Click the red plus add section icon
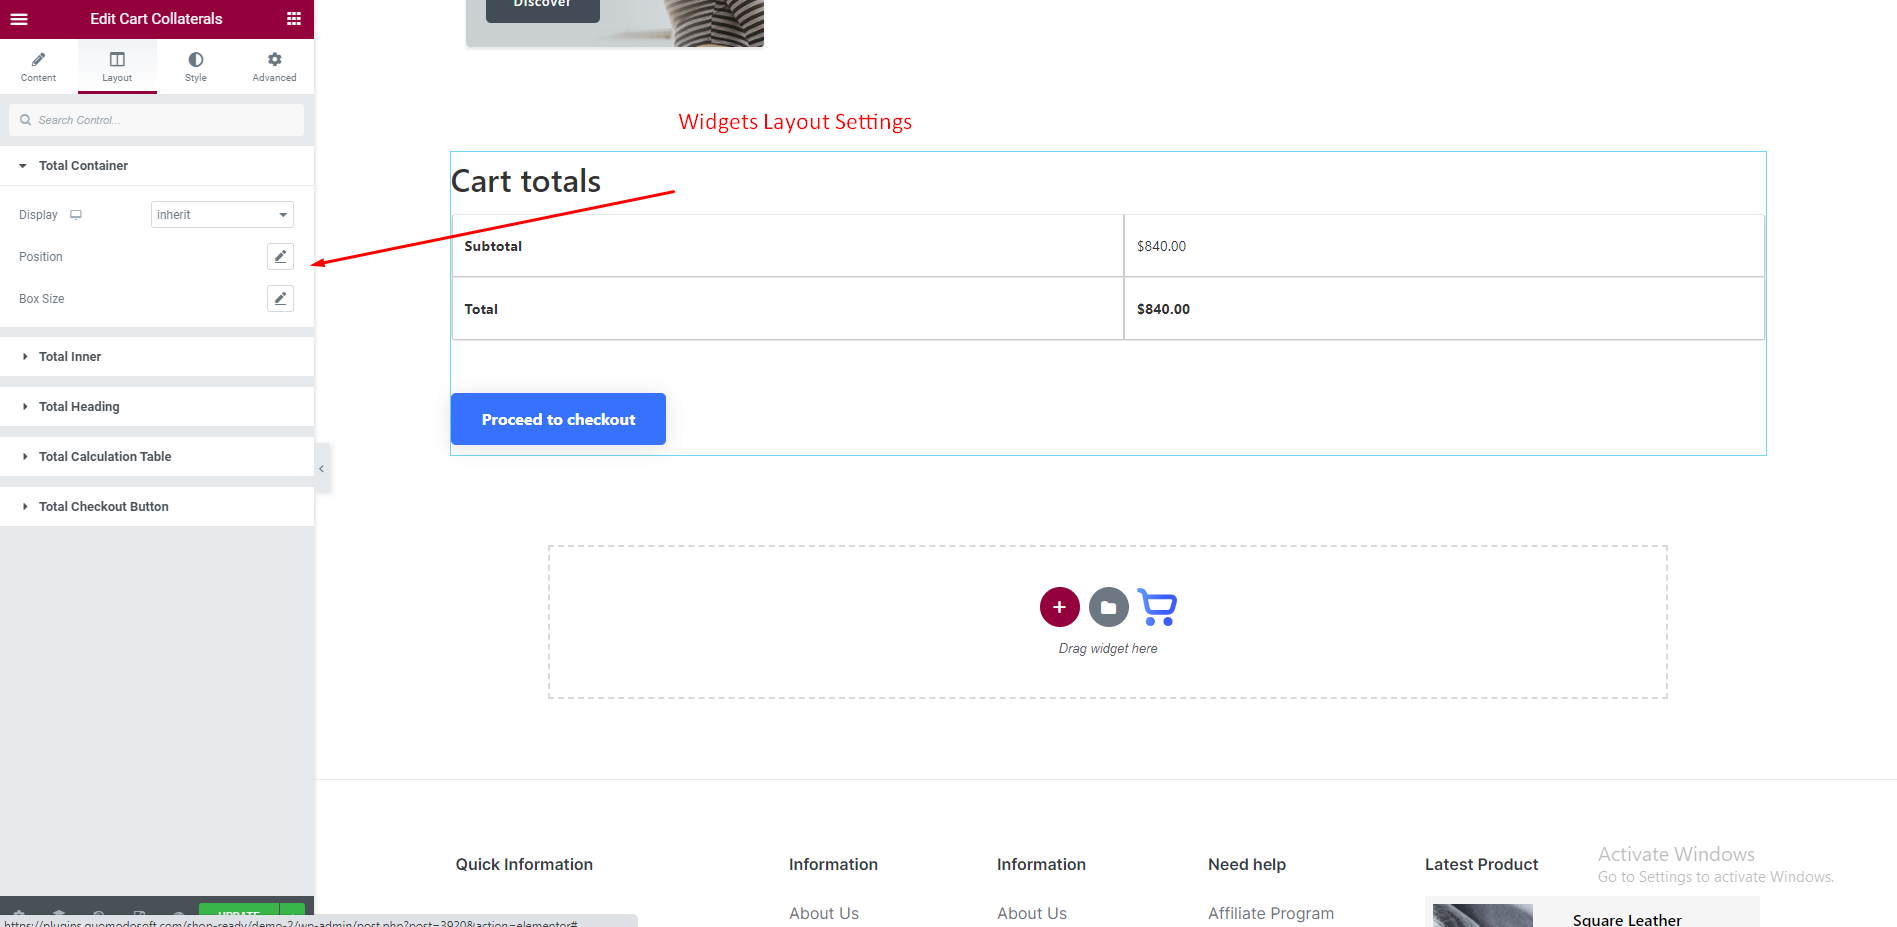The width and height of the screenshot is (1897, 927). click(1059, 607)
